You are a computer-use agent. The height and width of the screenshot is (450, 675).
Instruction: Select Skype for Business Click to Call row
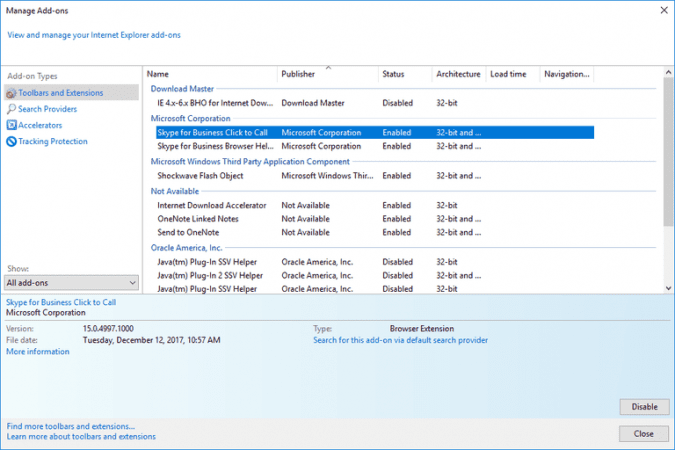375,133
